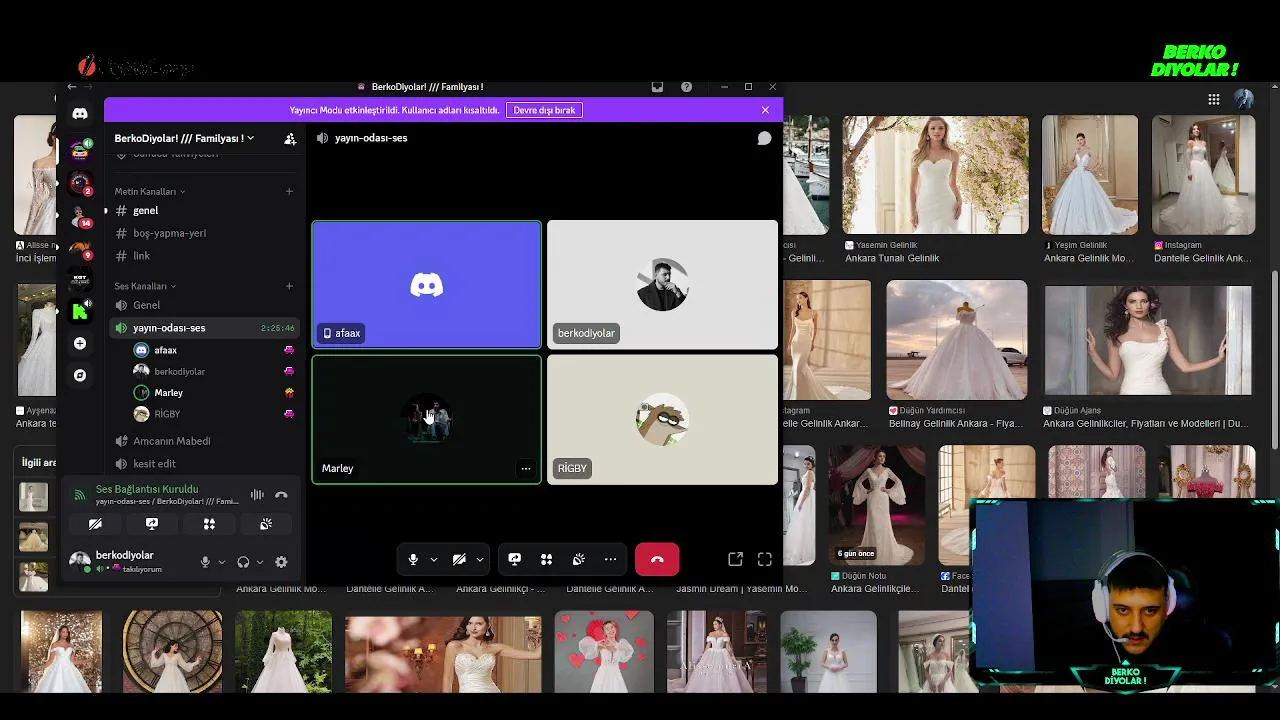Select user RİGBY in voice channel list
1280x720 pixels.
(x=214, y=414)
